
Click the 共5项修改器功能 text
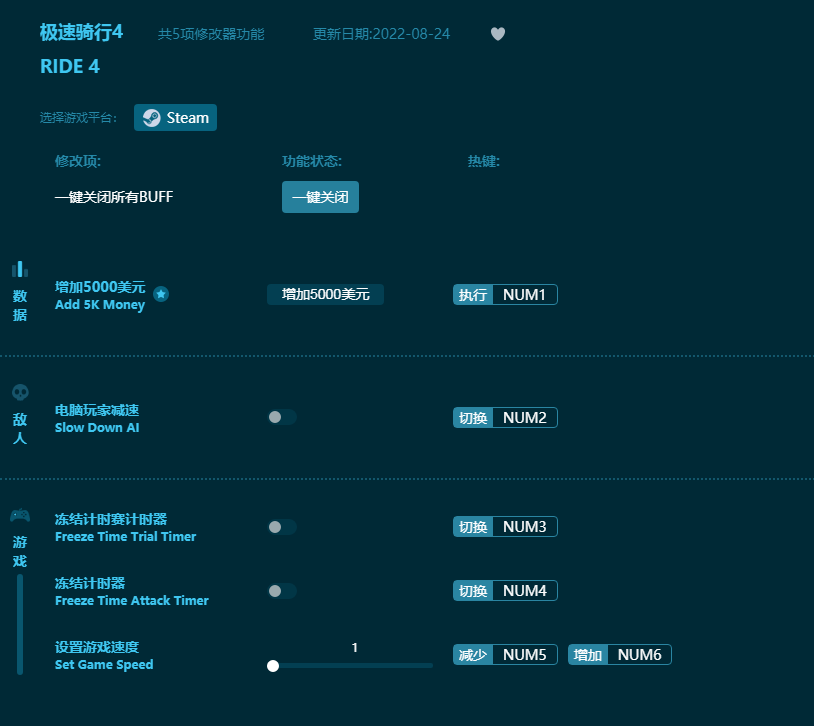[x=211, y=34]
